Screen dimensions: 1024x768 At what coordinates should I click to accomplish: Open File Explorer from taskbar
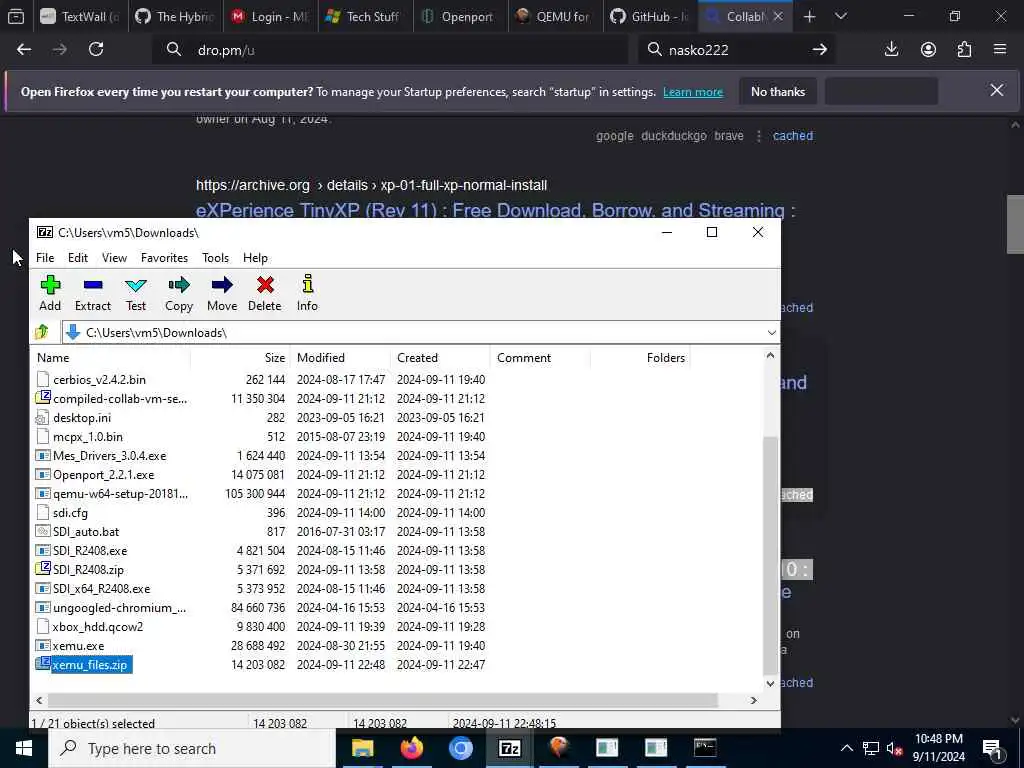point(362,748)
